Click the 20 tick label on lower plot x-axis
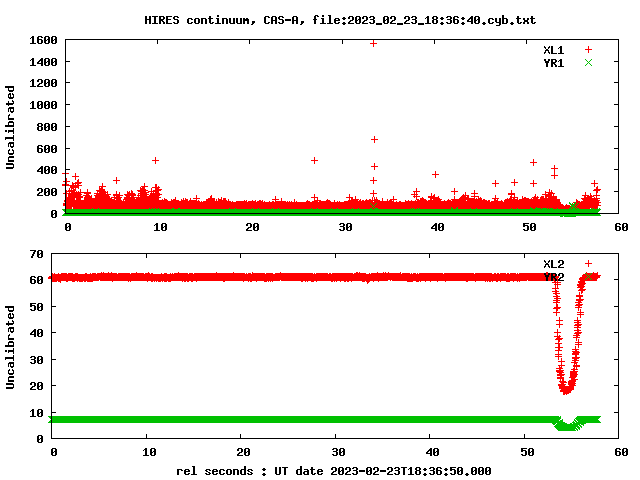 point(243,452)
